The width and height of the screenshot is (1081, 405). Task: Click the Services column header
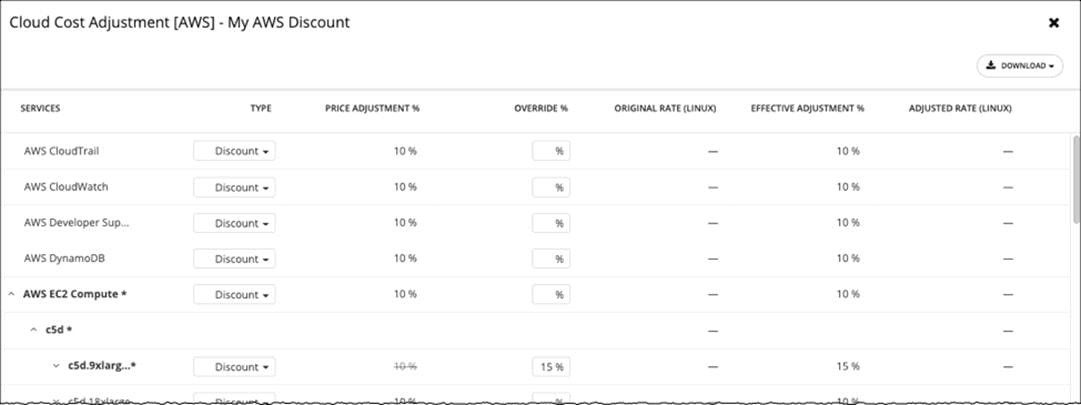pyautogui.click(x=41, y=108)
